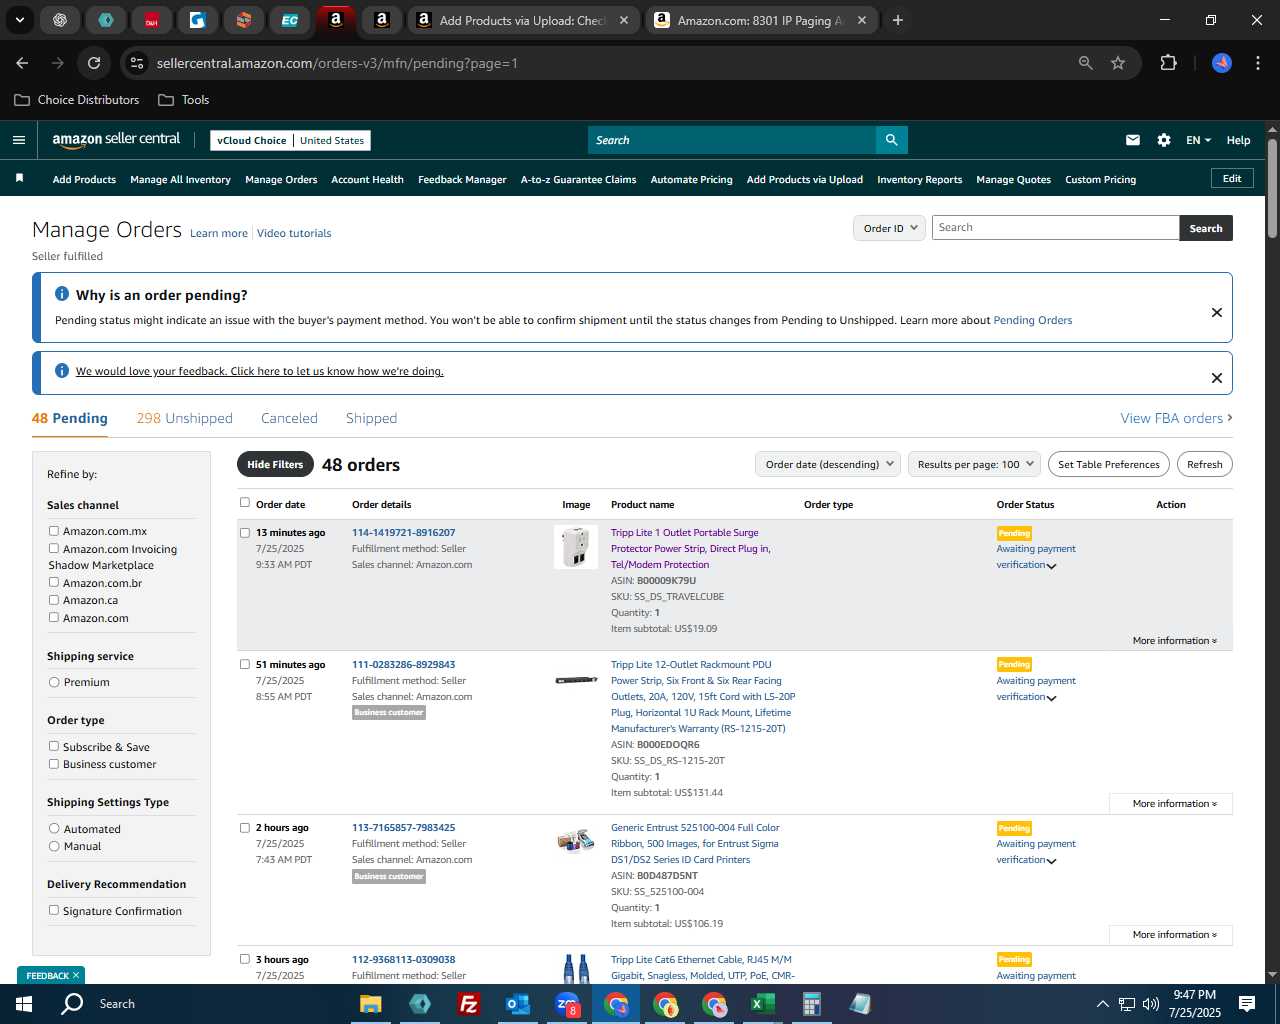Viewport: 1280px width, 1024px height.
Task: Open the browser extensions puzzle icon
Action: (1168, 63)
